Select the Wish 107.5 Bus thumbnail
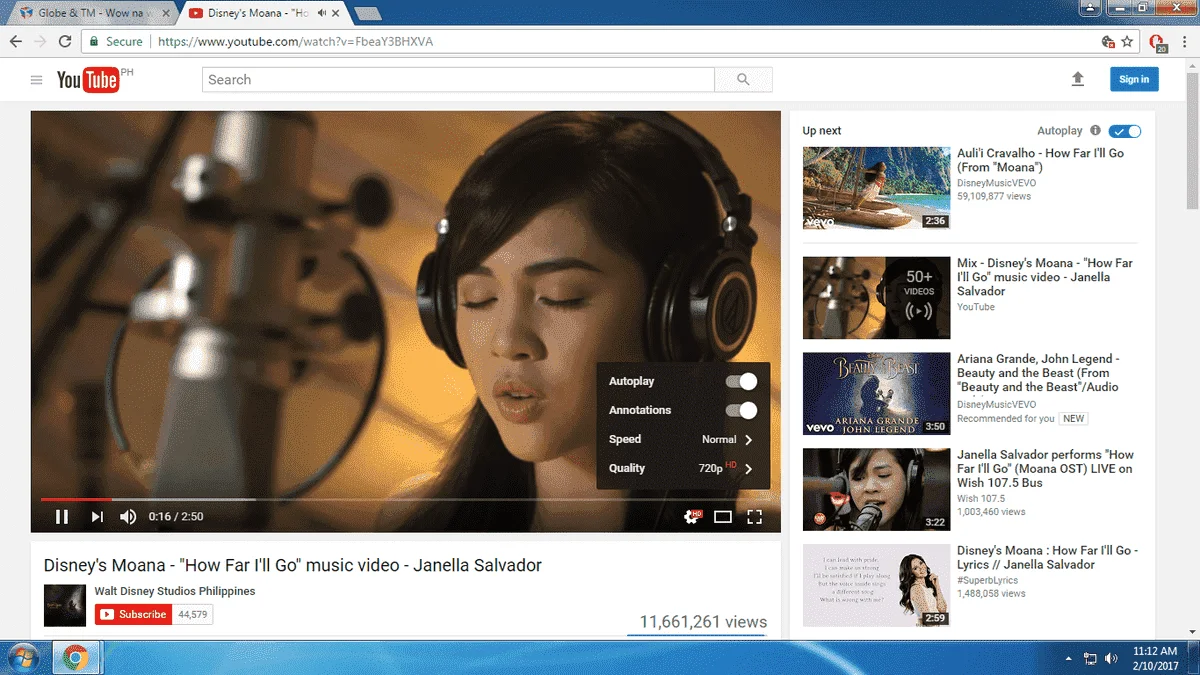 pos(877,489)
